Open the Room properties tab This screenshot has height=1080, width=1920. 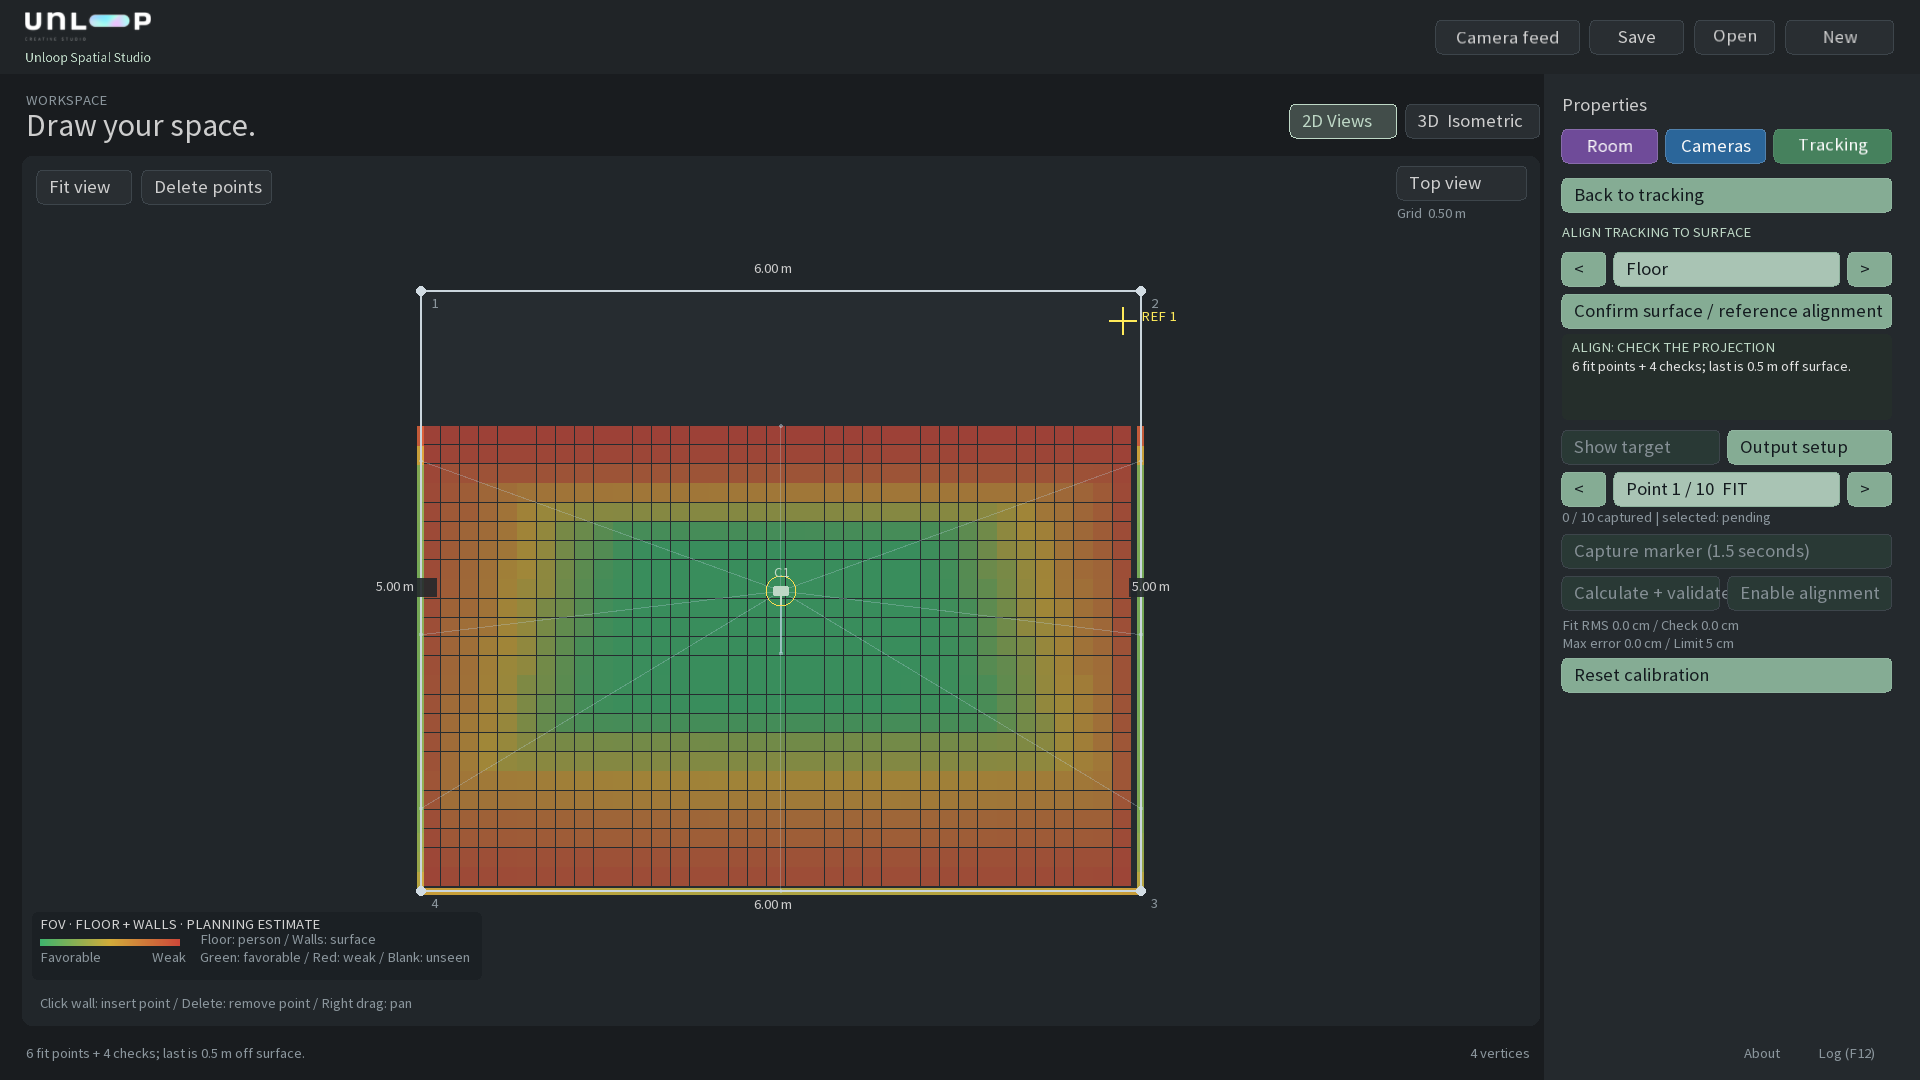point(1609,146)
